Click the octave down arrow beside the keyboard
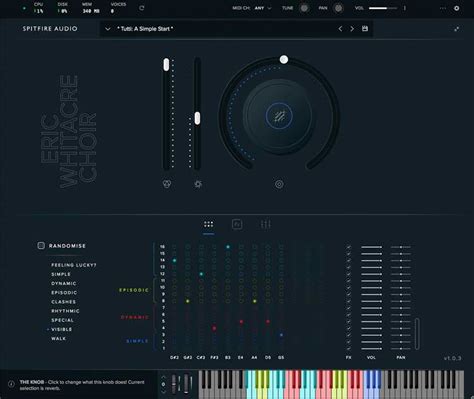This screenshot has height=399, width=474. [163, 391]
